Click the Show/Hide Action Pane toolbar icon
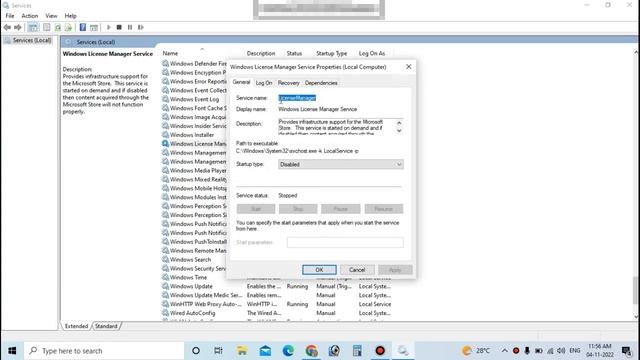This screenshot has width=640, height=360. point(94,27)
